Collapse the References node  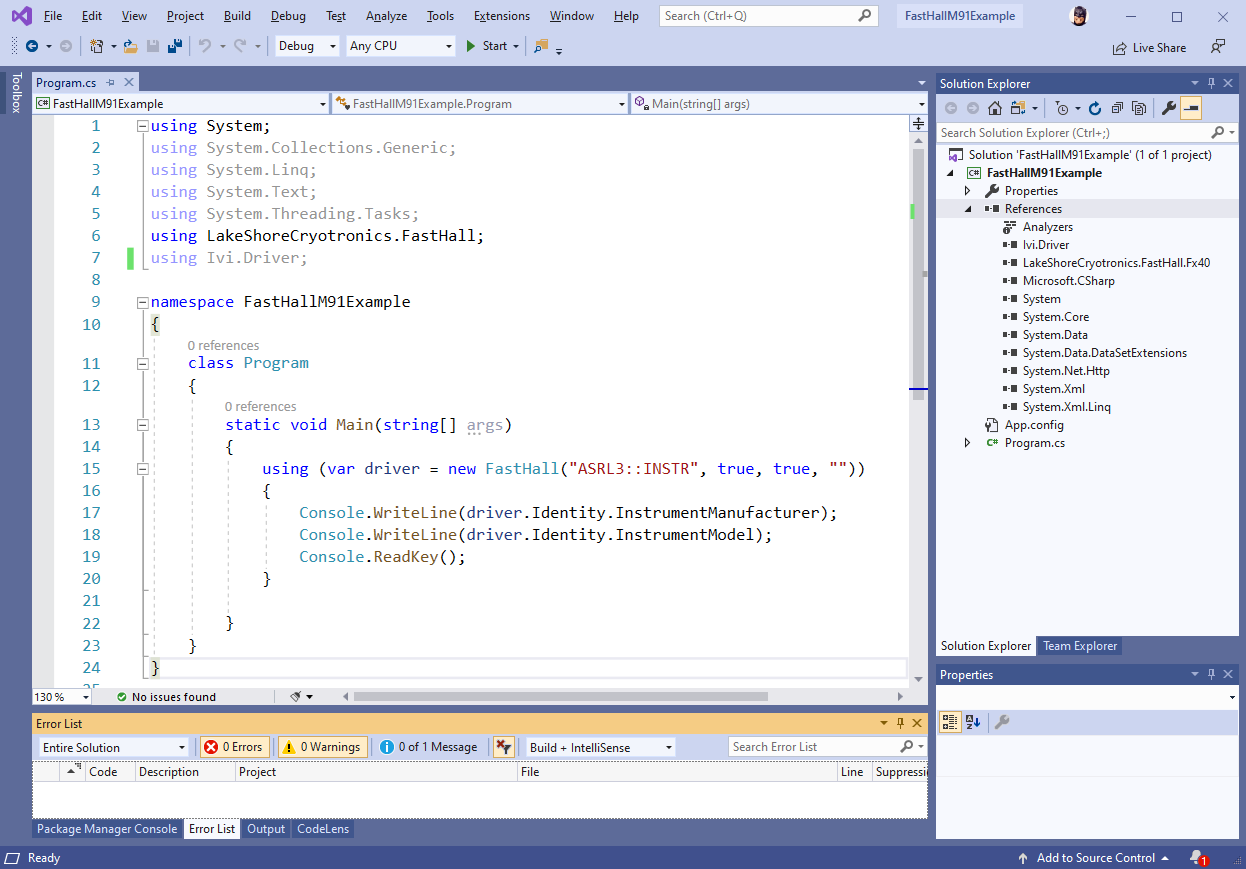pos(967,208)
